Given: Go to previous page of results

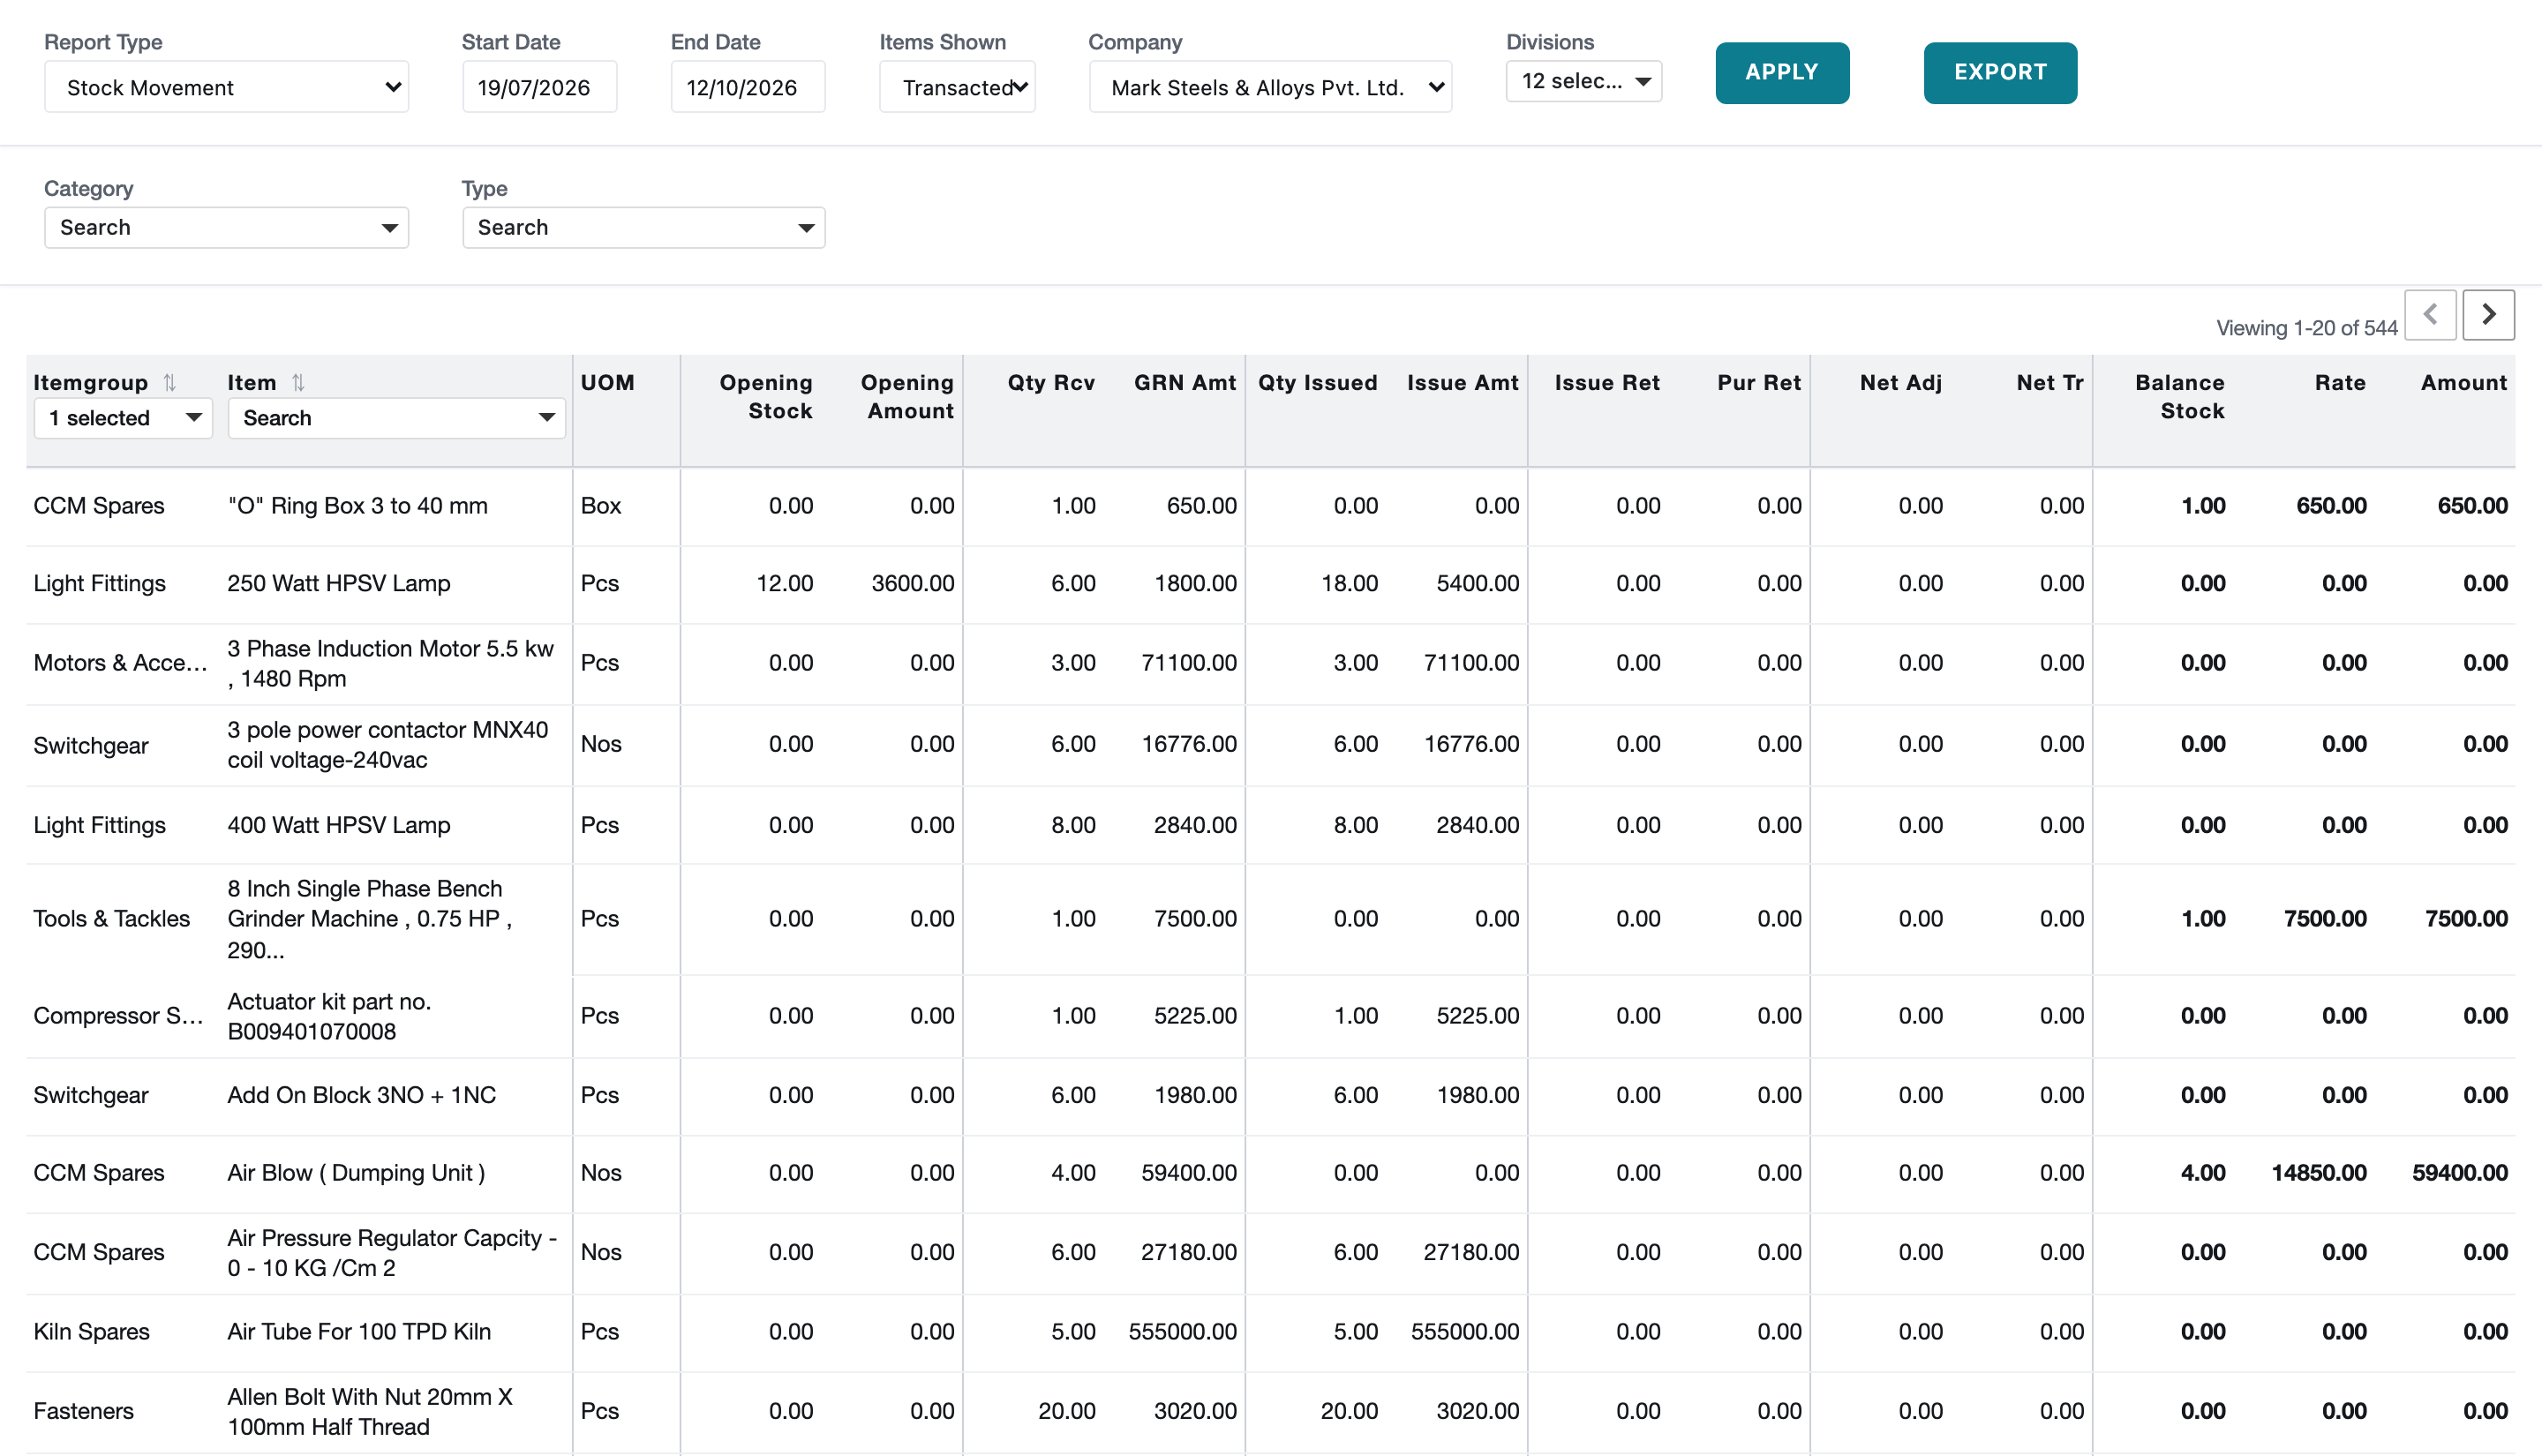Looking at the screenshot, I should [2430, 315].
